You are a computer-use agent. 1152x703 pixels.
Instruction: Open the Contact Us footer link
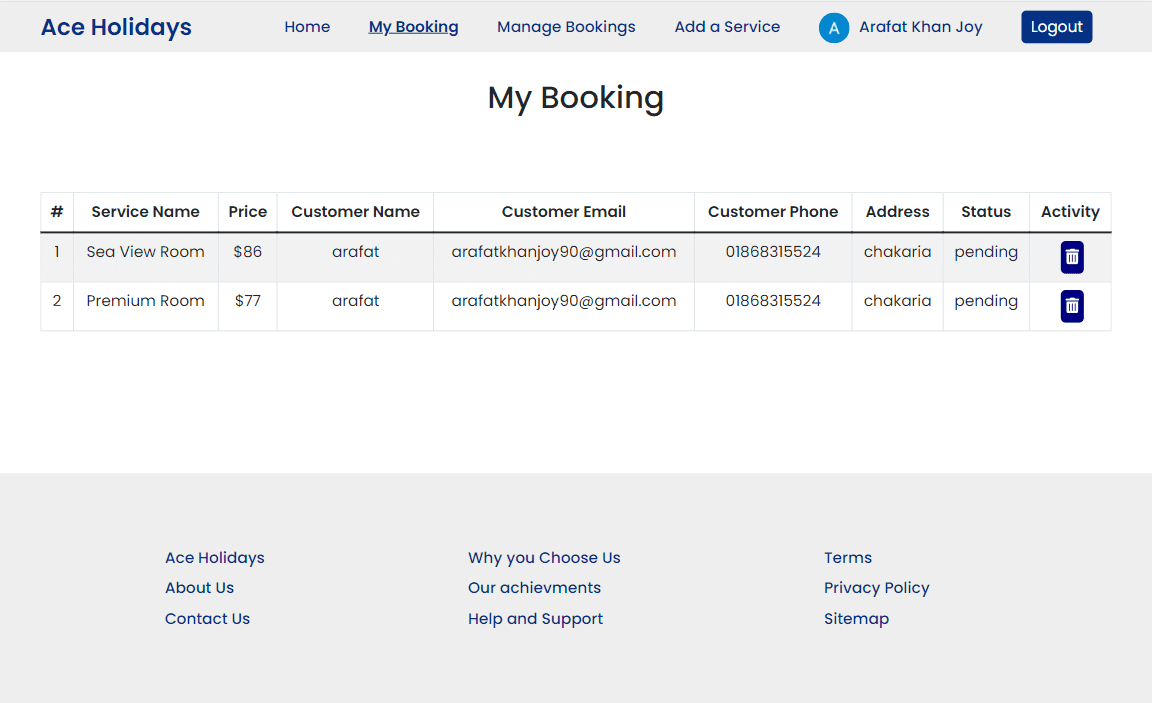(207, 619)
